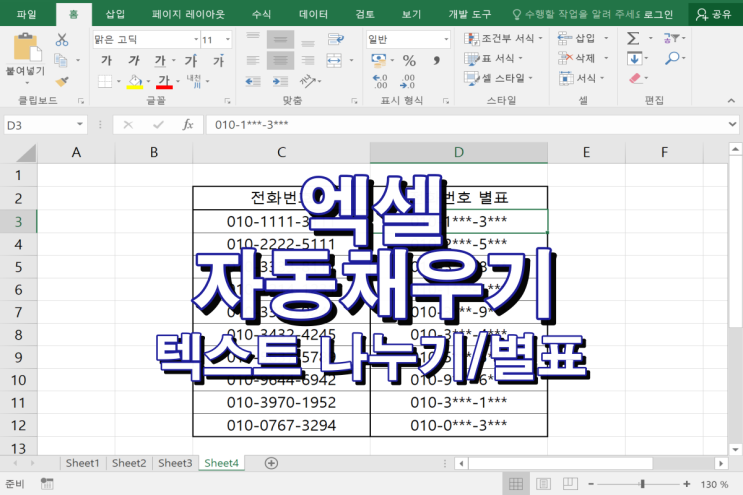Open Format as Table (표 서식)

pos(493,59)
